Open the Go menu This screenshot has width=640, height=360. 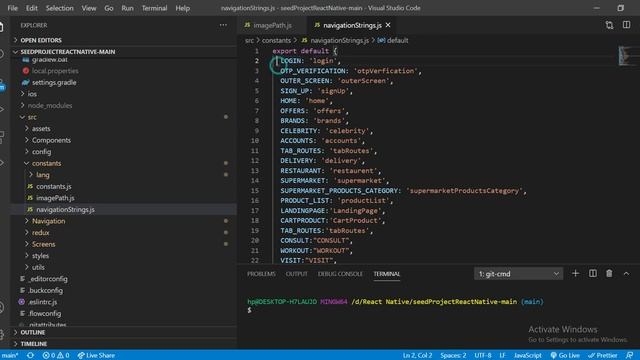(109, 8)
